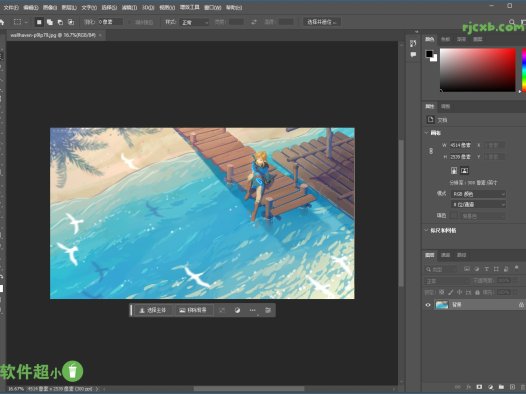The width and height of the screenshot is (526, 394).
Task: Open the RGB color mode dropdown
Action: click(478, 194)
